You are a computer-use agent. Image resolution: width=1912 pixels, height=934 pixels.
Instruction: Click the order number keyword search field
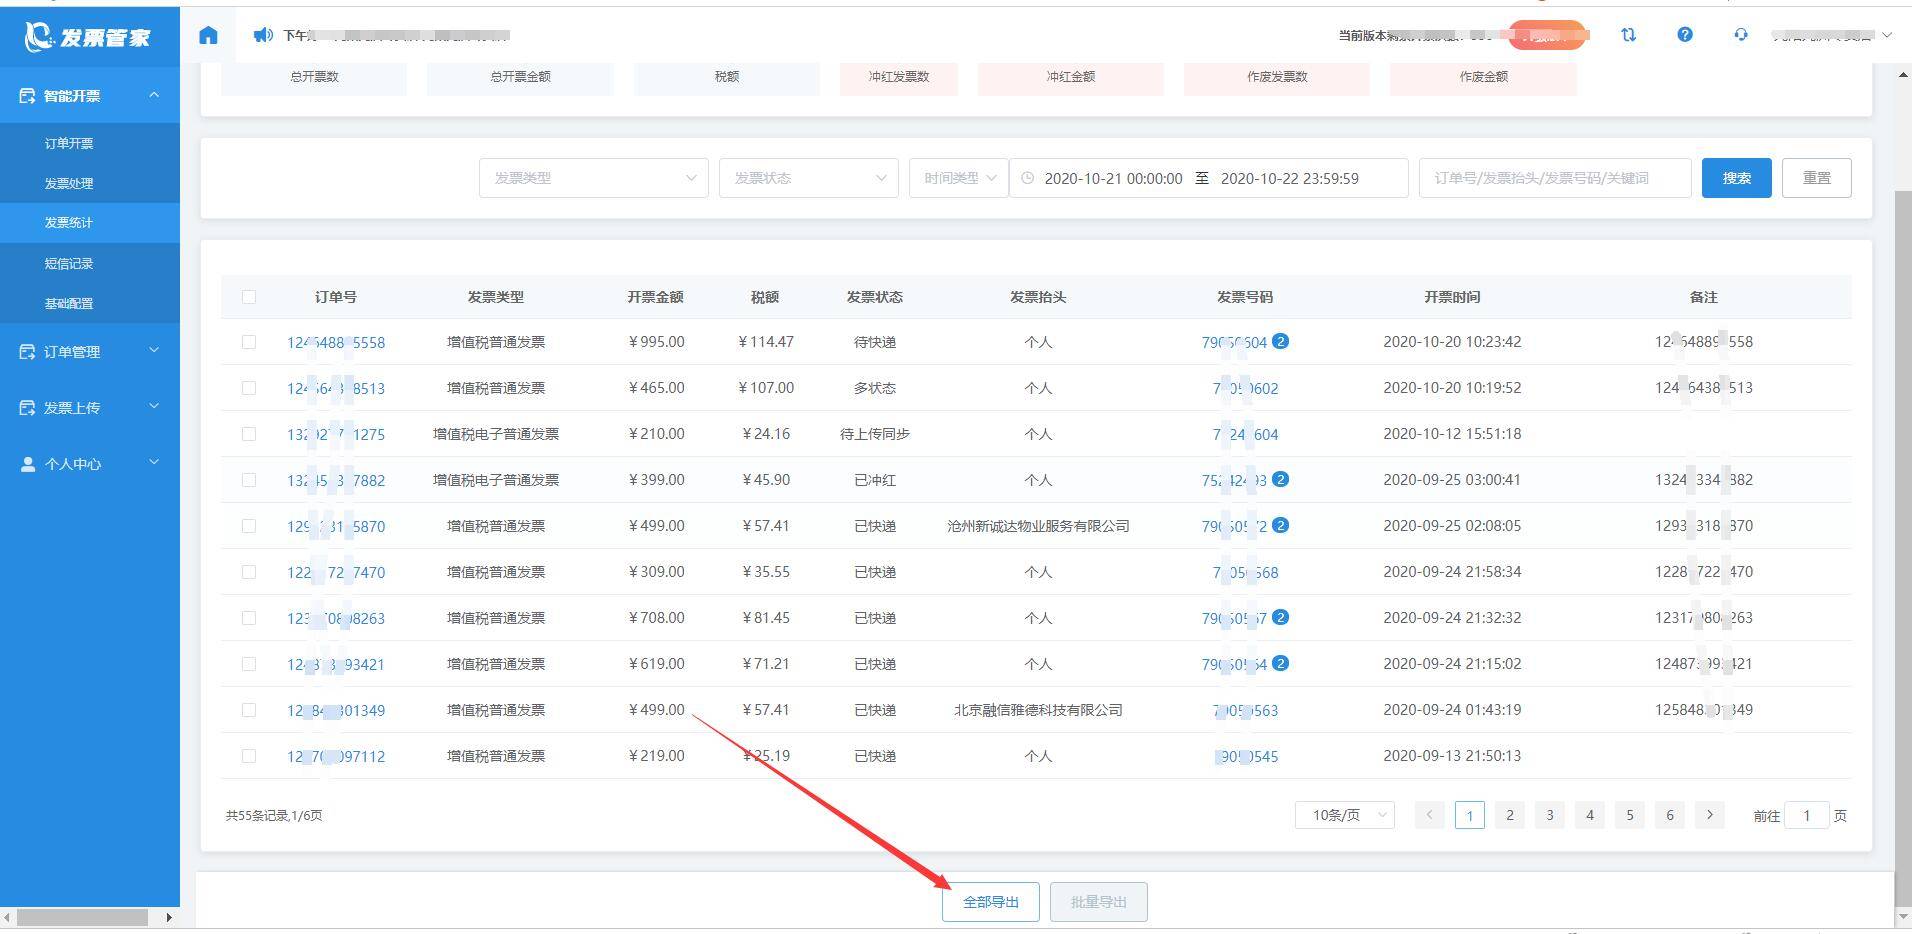1555,178
